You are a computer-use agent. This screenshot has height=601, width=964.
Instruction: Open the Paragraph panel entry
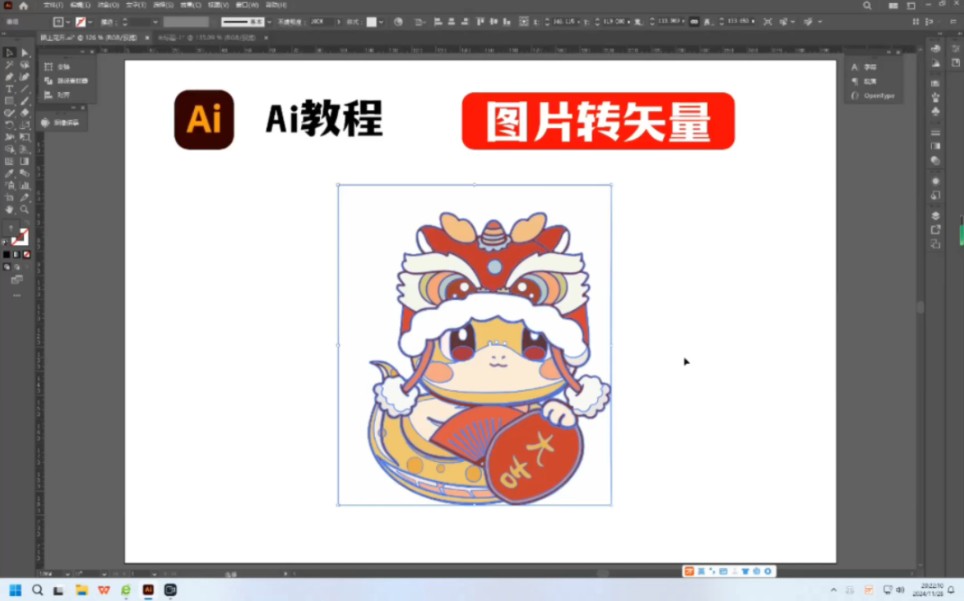coord(864,81)
